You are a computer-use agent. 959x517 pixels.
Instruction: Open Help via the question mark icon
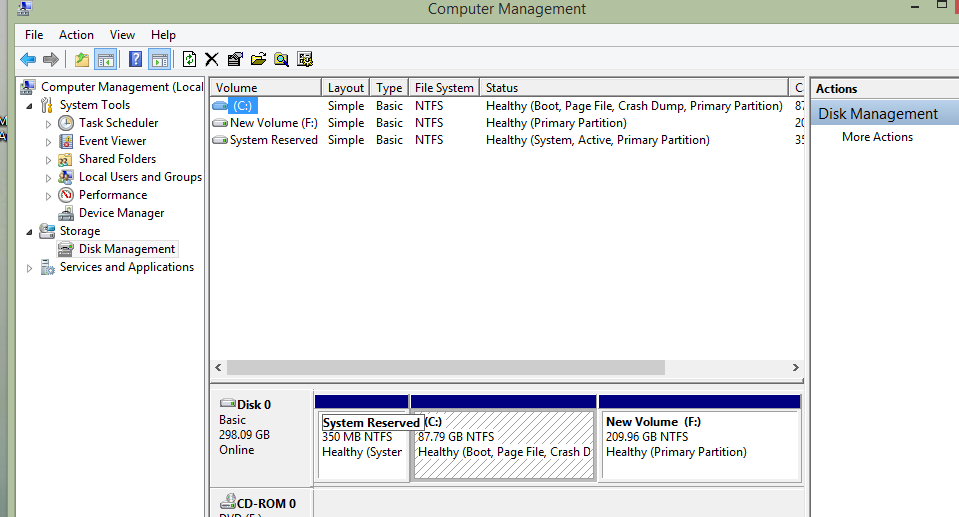pos(136,59)
